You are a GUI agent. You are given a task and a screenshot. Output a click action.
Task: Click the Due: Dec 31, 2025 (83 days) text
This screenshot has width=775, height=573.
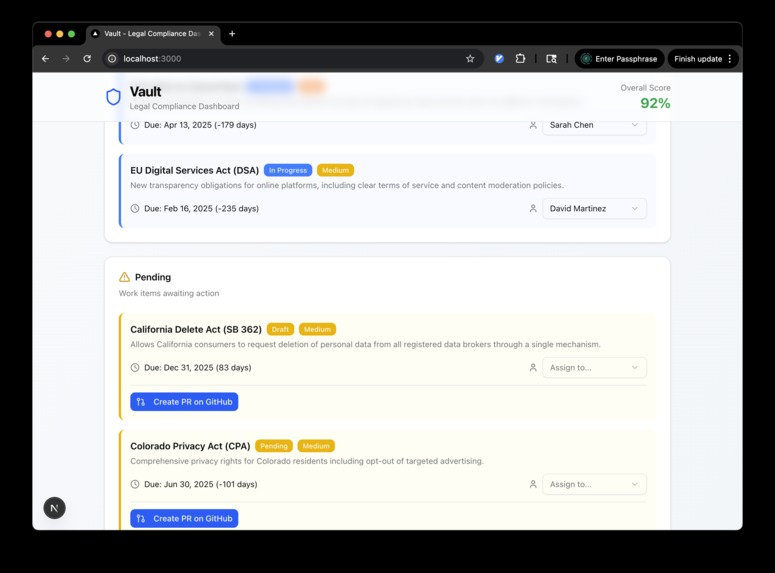(198, 367)
